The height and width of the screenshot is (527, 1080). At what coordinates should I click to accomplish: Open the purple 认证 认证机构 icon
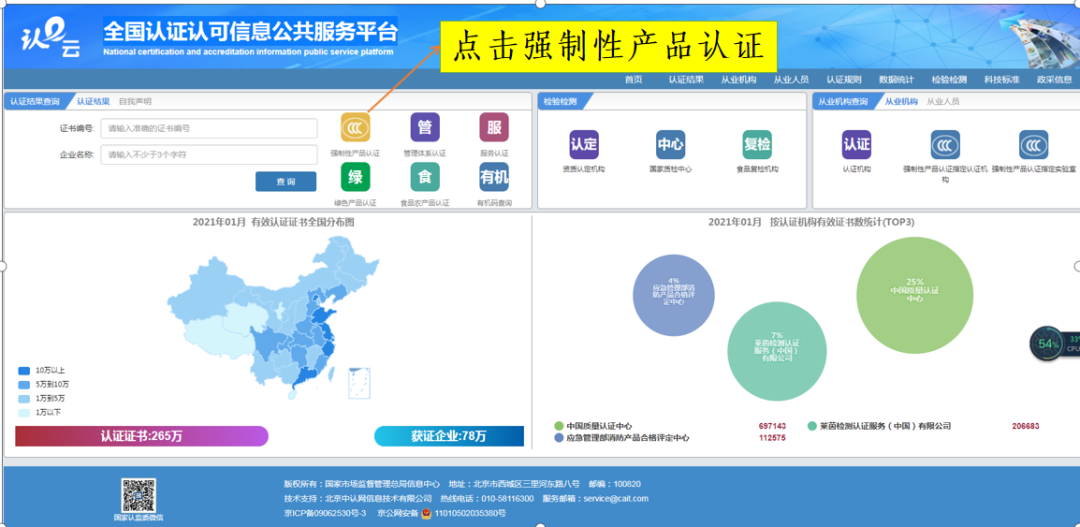click(x=856, y=145)
